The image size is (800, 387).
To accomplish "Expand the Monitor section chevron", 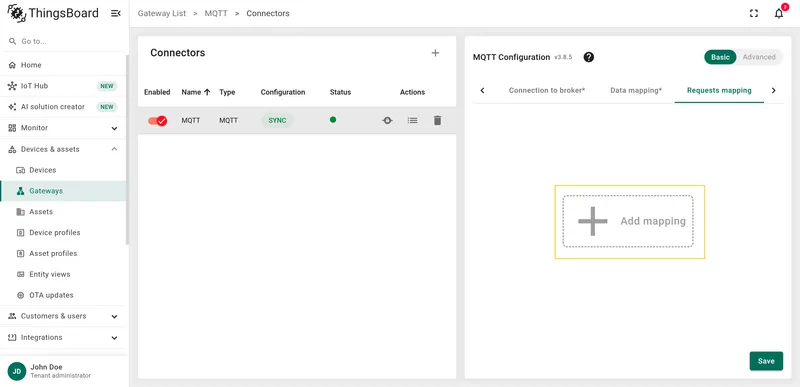I will point(114,128).
